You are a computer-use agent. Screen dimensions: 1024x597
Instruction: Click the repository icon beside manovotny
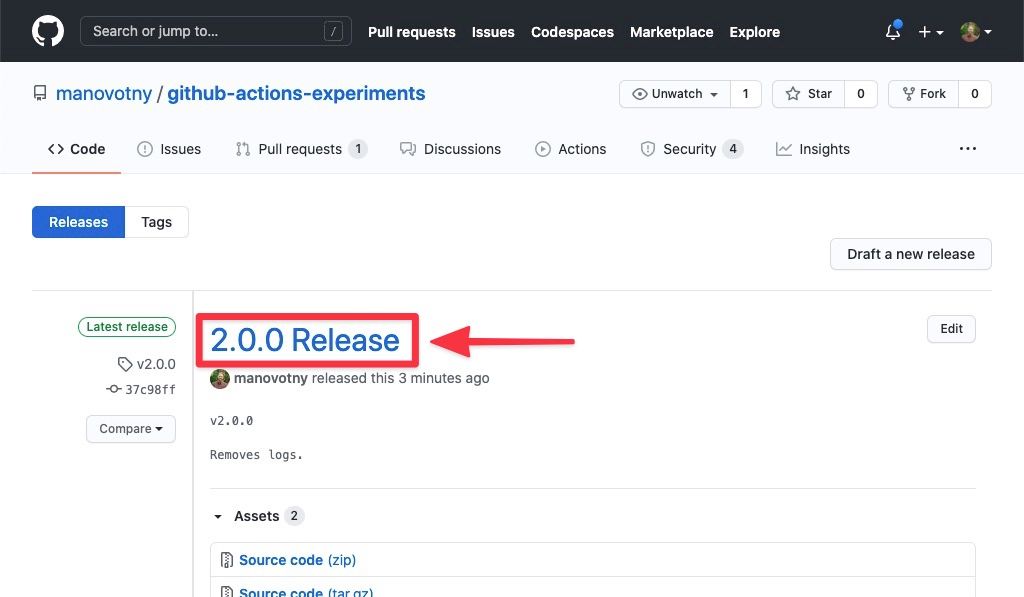40,93
